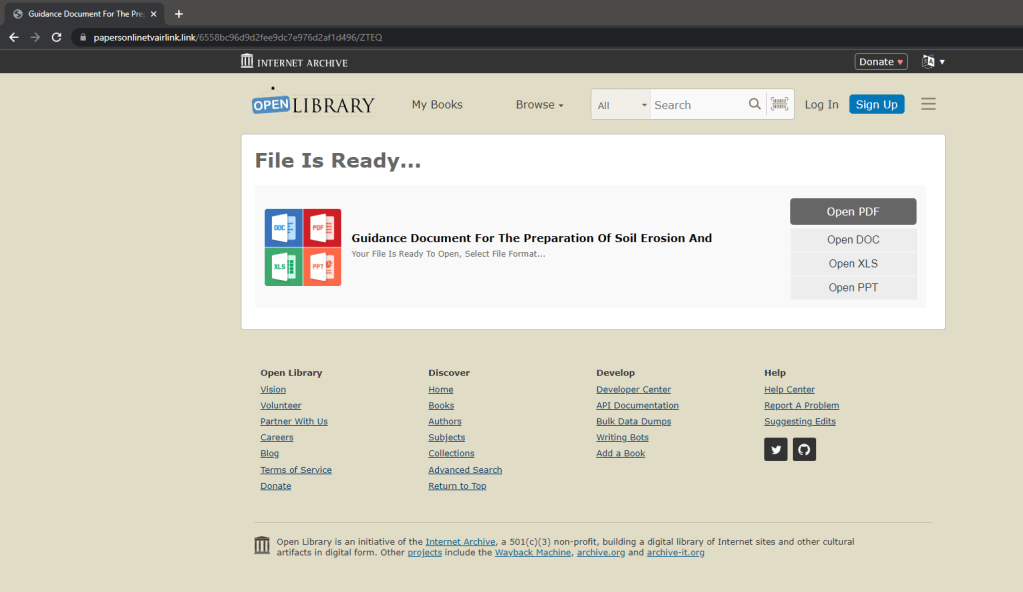The height and width of the screenshot is (592, 1023).
Task: Click the Open DOC button
Action: (853, 240)
